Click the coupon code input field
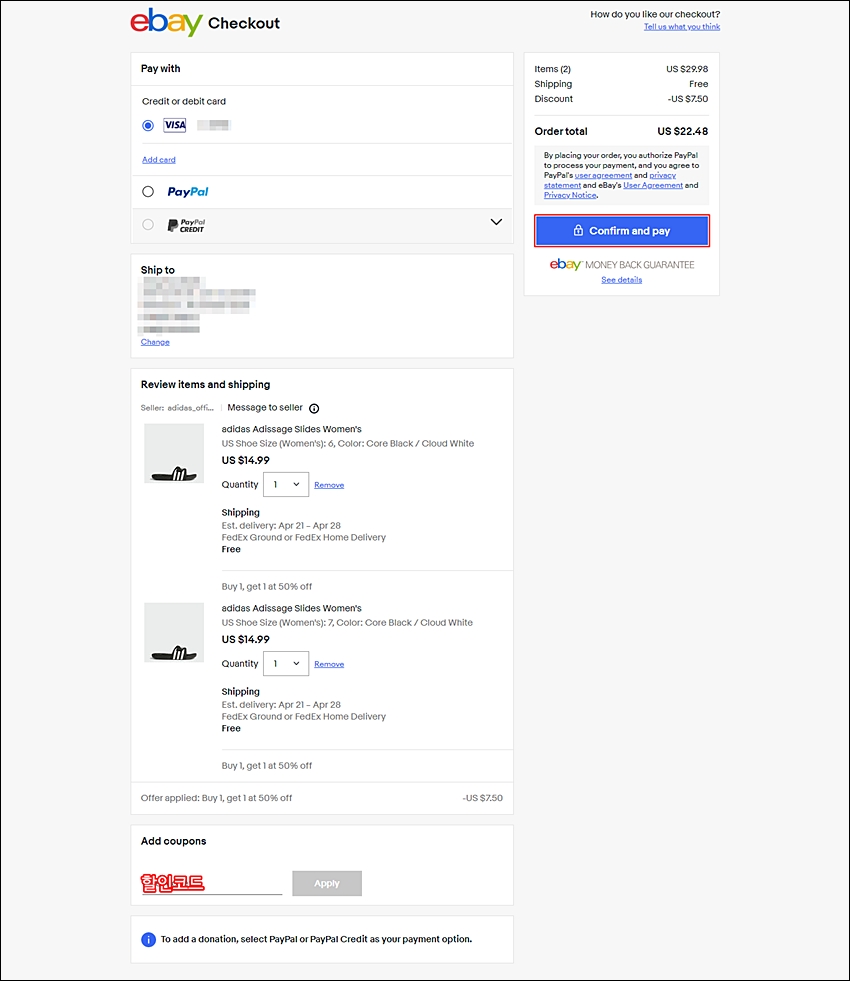 212,883
